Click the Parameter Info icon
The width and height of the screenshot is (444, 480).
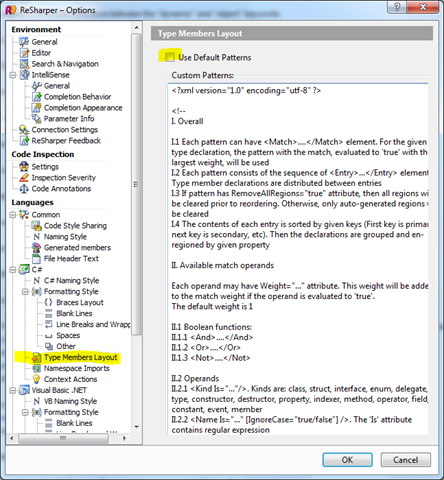tap(36, 119)
